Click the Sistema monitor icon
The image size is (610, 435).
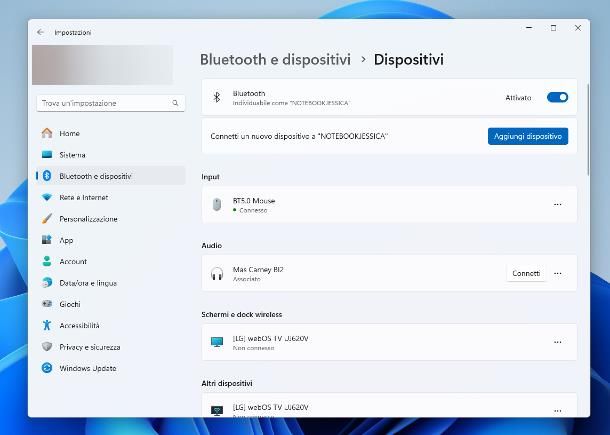click(47, 155)
